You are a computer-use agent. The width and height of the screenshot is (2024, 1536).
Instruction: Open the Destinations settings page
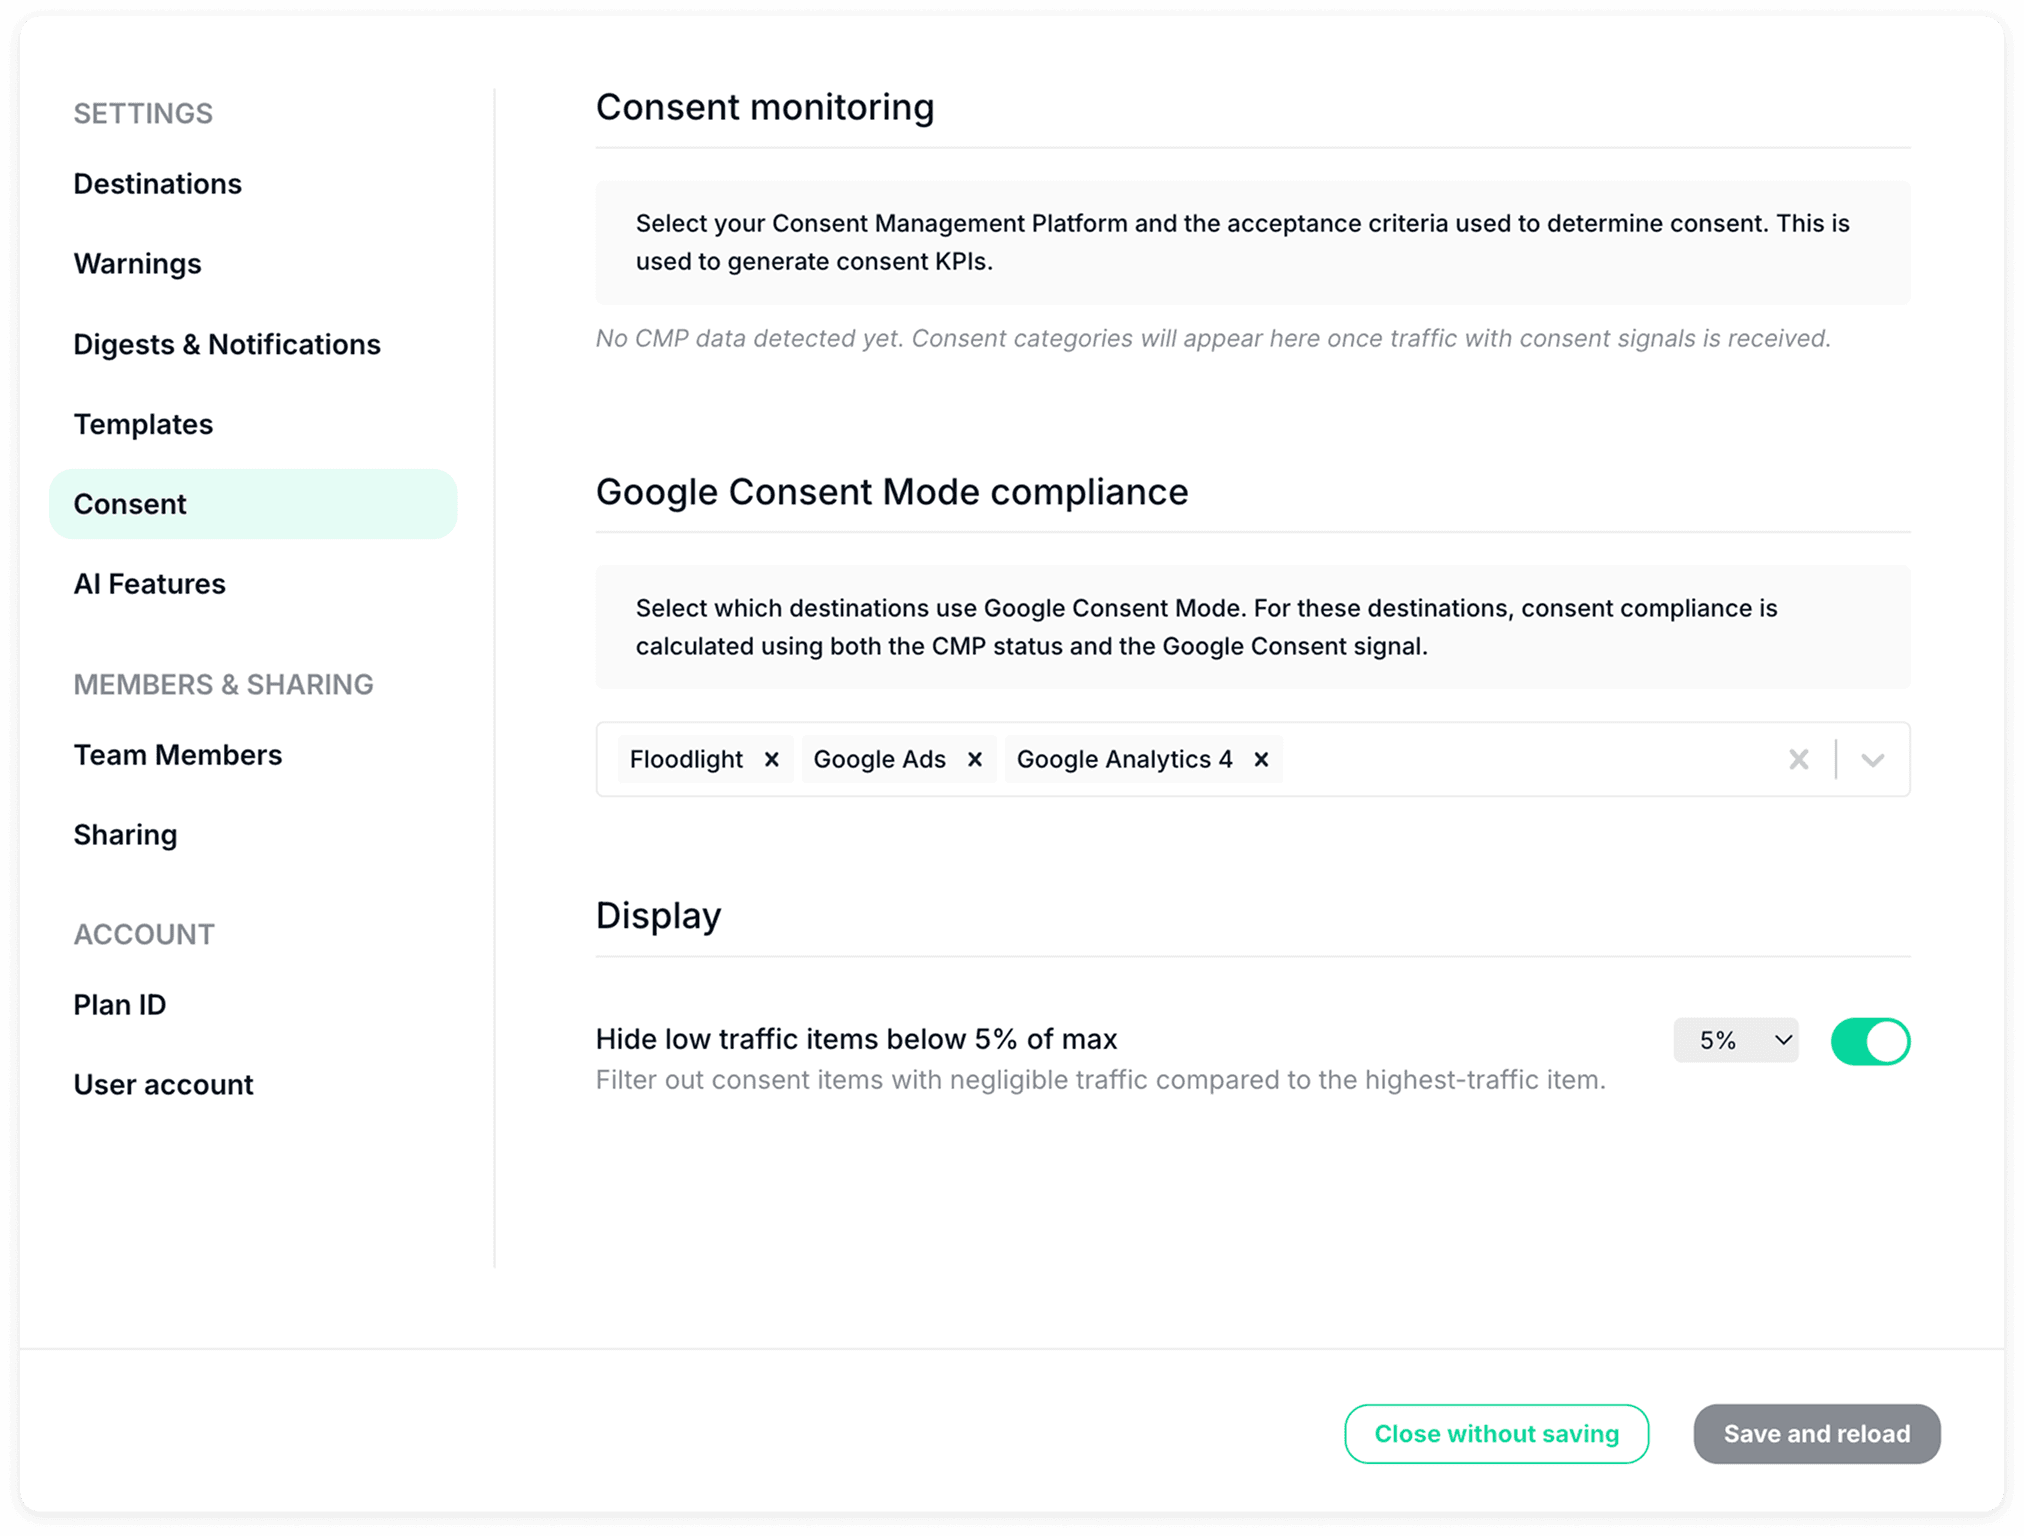157,184
